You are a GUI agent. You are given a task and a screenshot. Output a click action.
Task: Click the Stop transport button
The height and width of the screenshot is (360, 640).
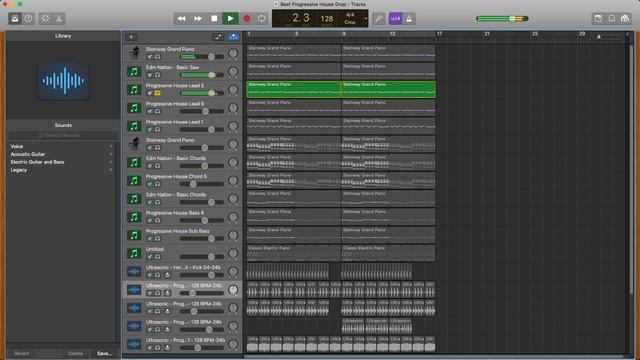click(x=214, y=19)
